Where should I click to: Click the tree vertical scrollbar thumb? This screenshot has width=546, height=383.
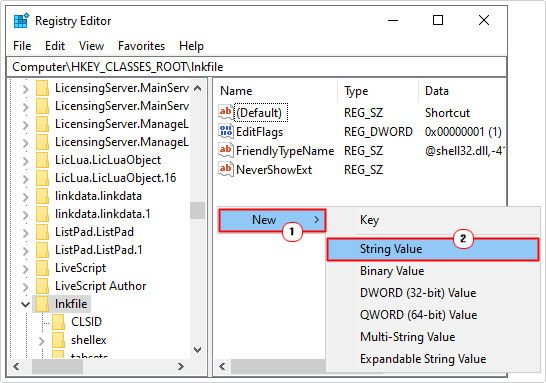point(197,210)
